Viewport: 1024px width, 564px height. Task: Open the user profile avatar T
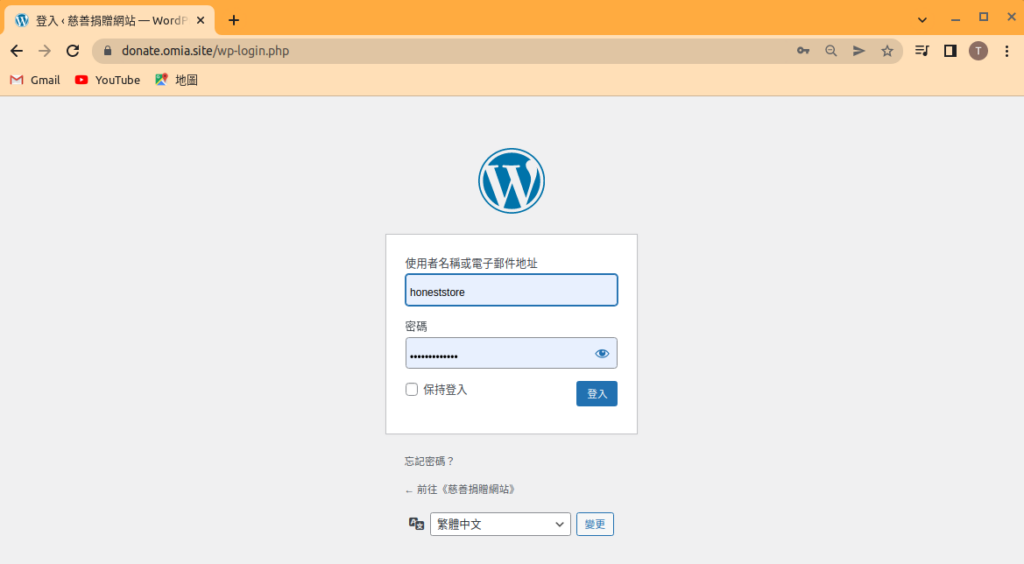coord(978,51)
